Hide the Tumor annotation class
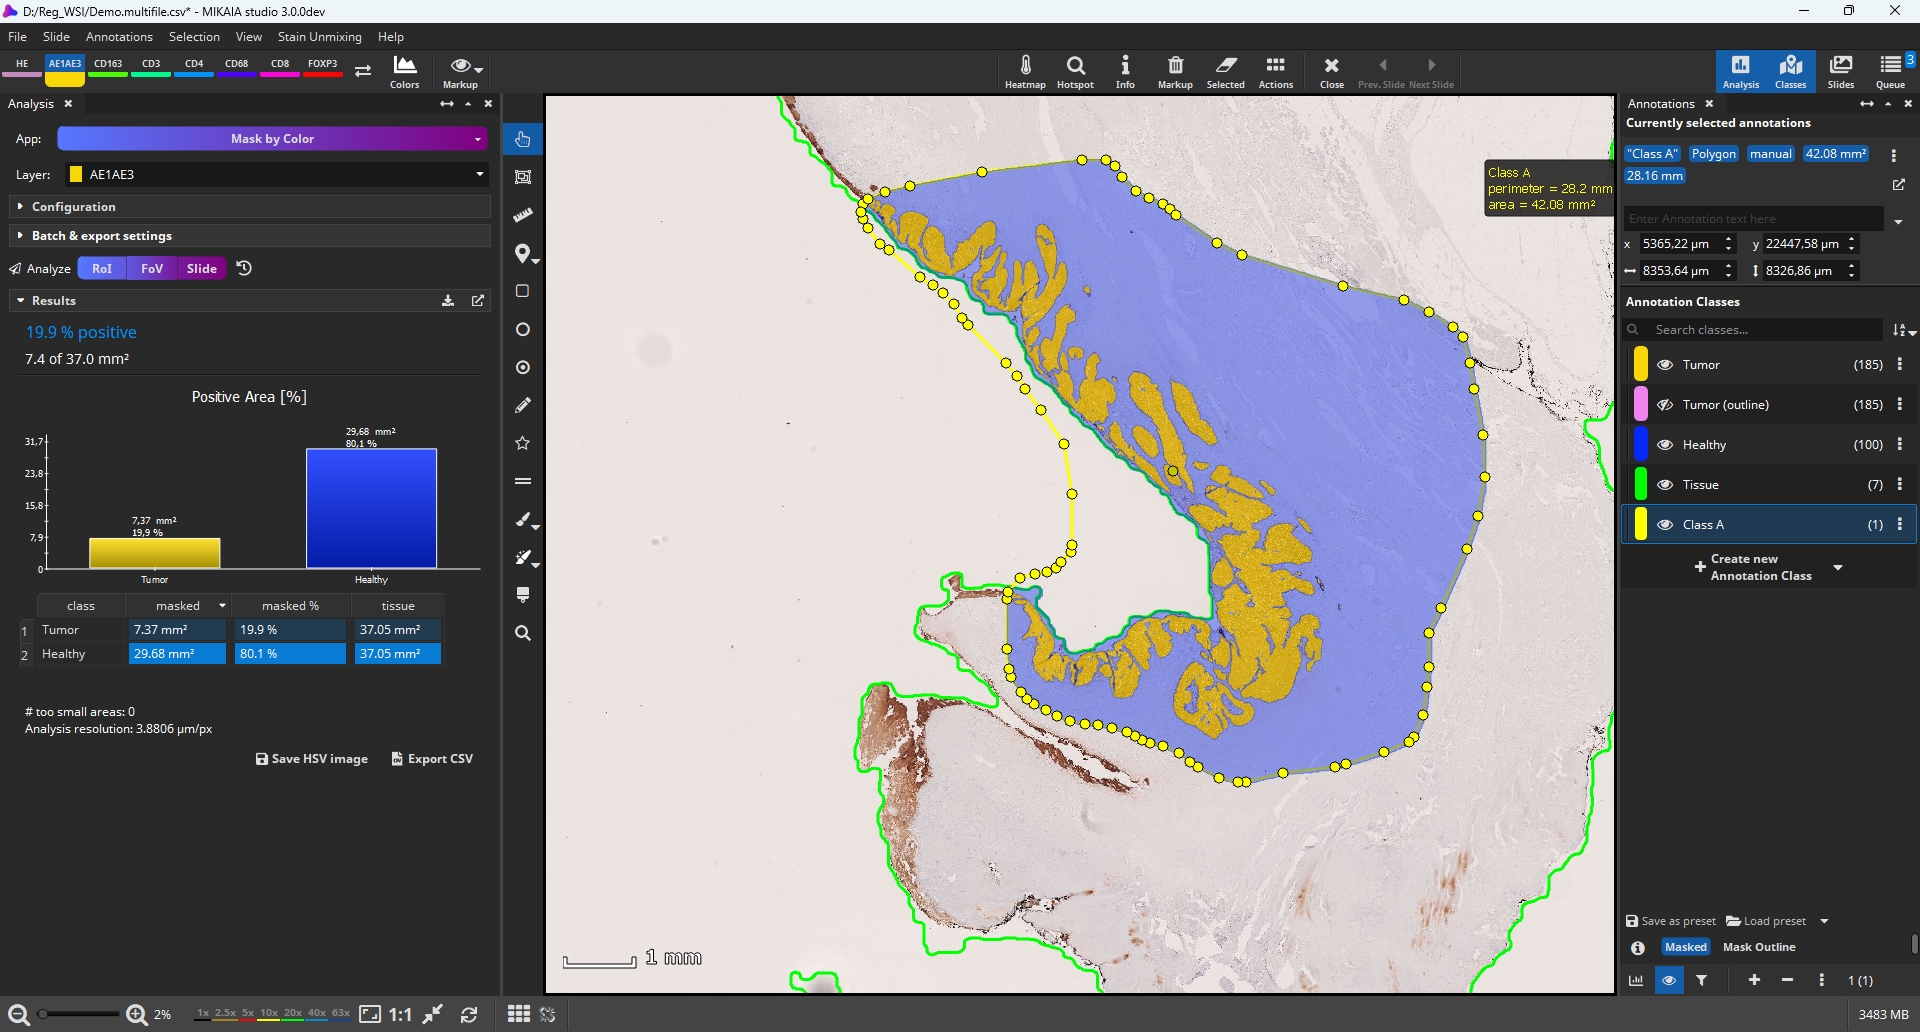This screenshot has width=1920, height=1032. 1665,365
